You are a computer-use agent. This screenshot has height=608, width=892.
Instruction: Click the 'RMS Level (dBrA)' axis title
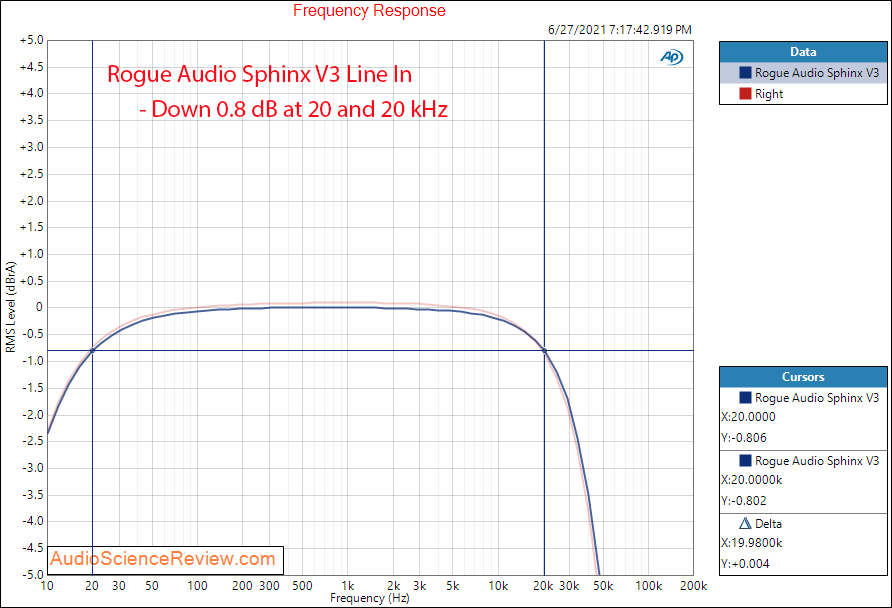tap(11, 307)
